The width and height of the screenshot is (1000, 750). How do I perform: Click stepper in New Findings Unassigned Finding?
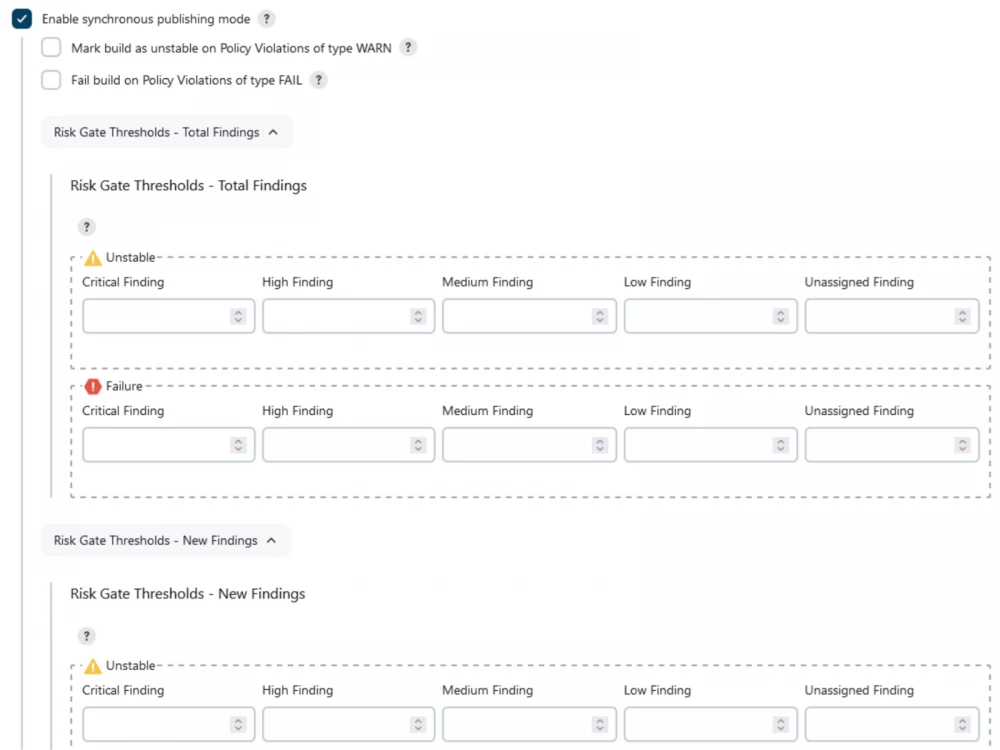coord(962,724)
